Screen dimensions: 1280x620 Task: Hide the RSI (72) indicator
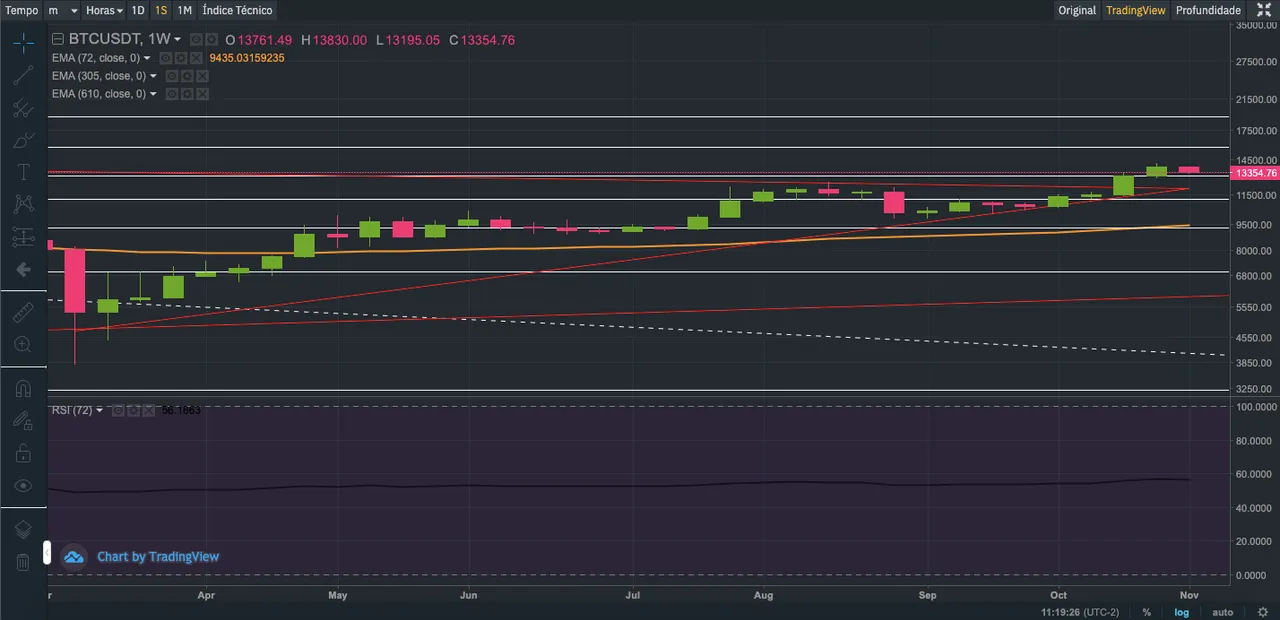click(x=118, y=410)
